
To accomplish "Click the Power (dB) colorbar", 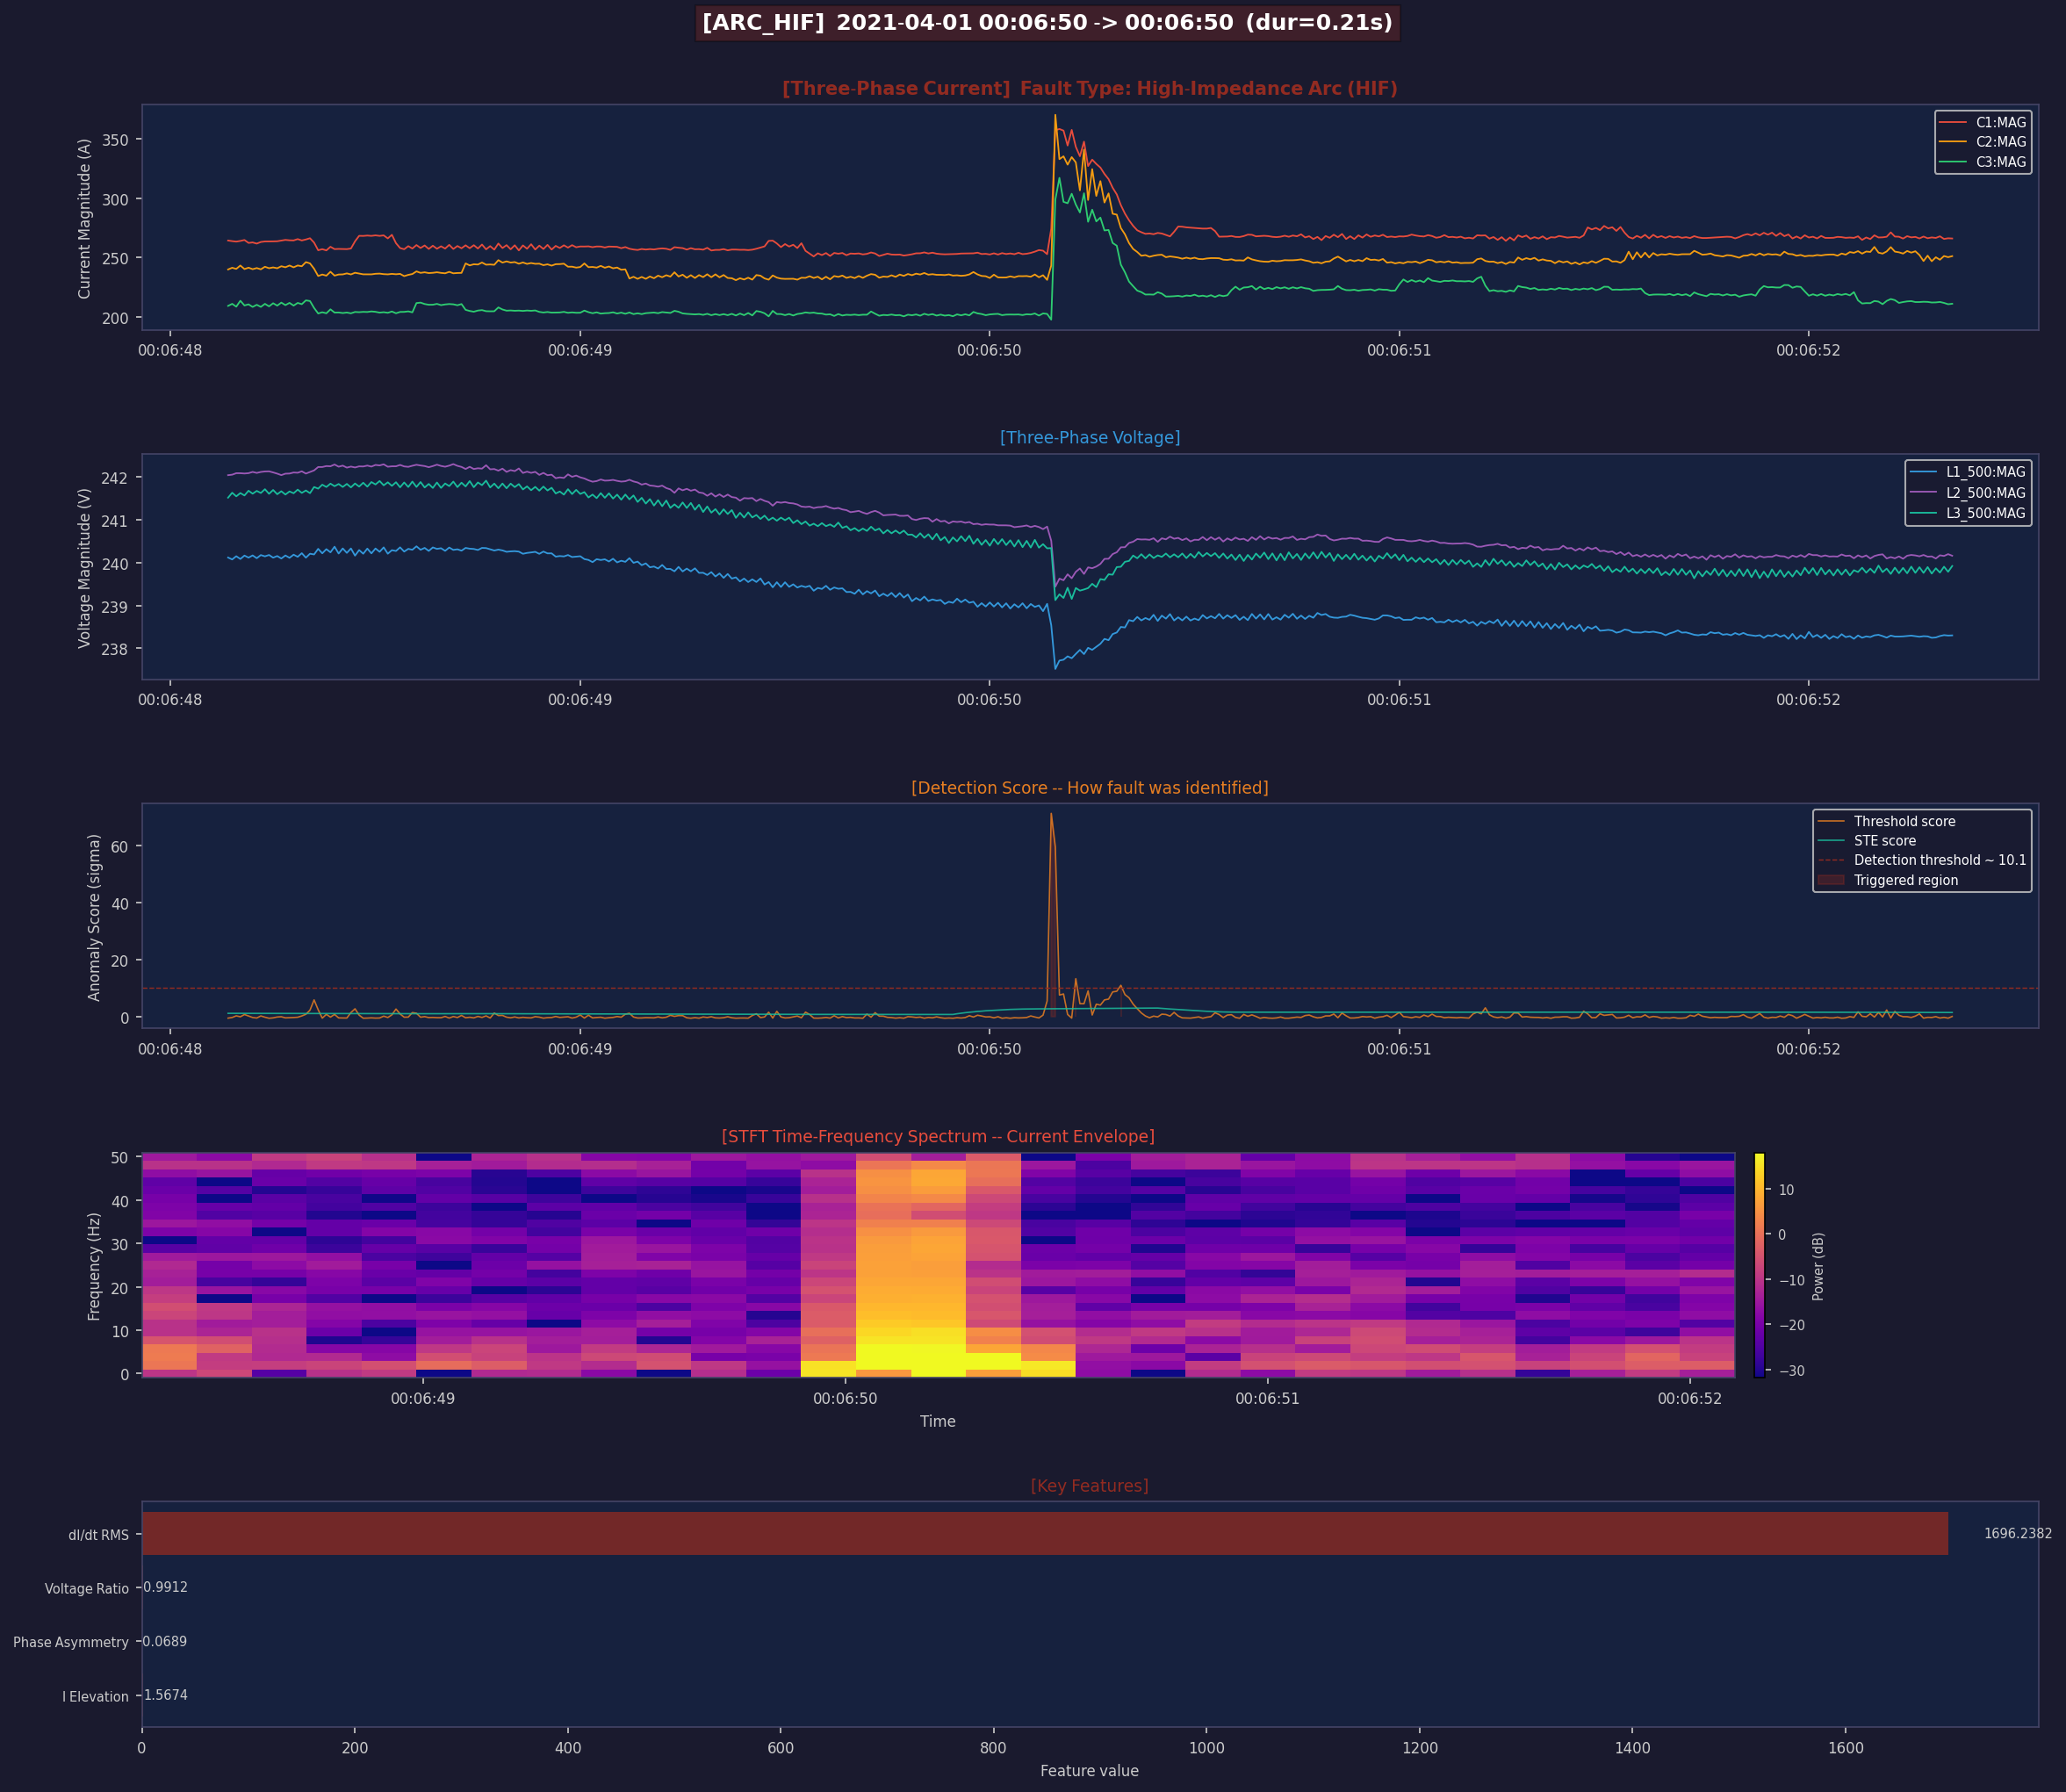I will coord(1759,1265).
